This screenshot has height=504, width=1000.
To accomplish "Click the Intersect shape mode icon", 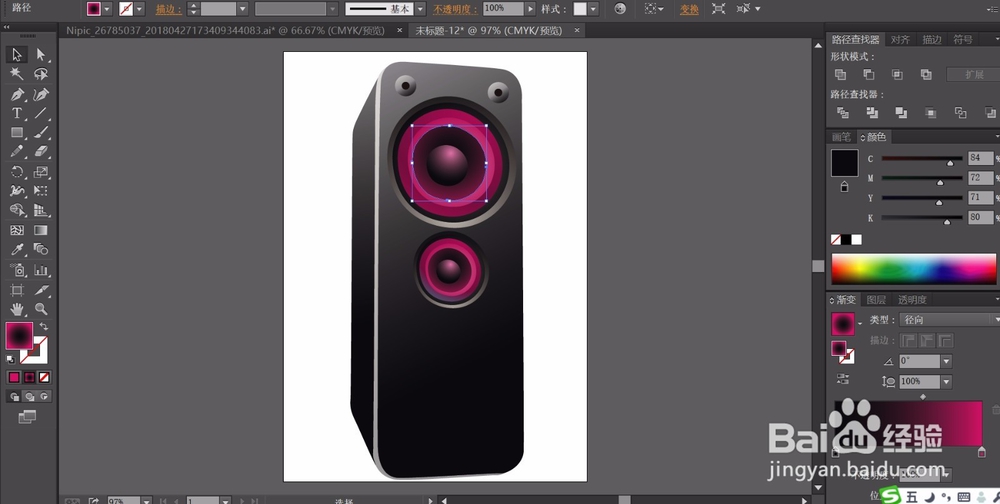I will click(897, 75).
